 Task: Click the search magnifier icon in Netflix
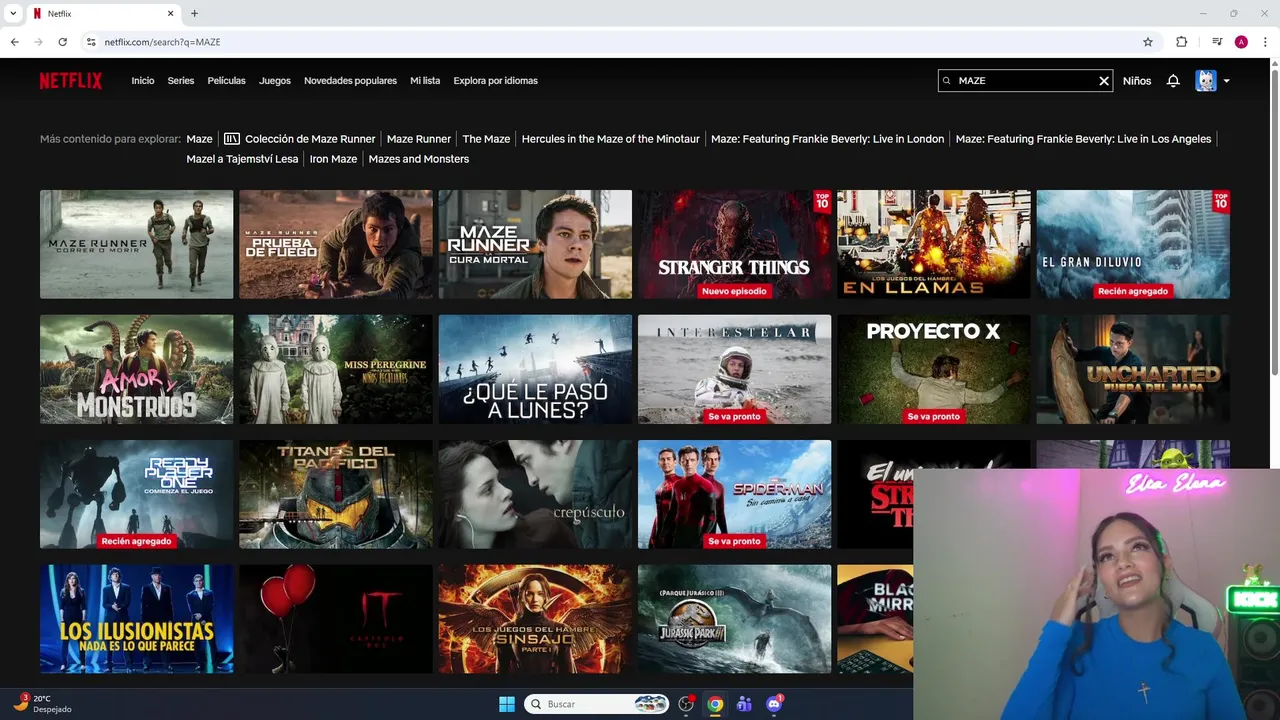947,81
